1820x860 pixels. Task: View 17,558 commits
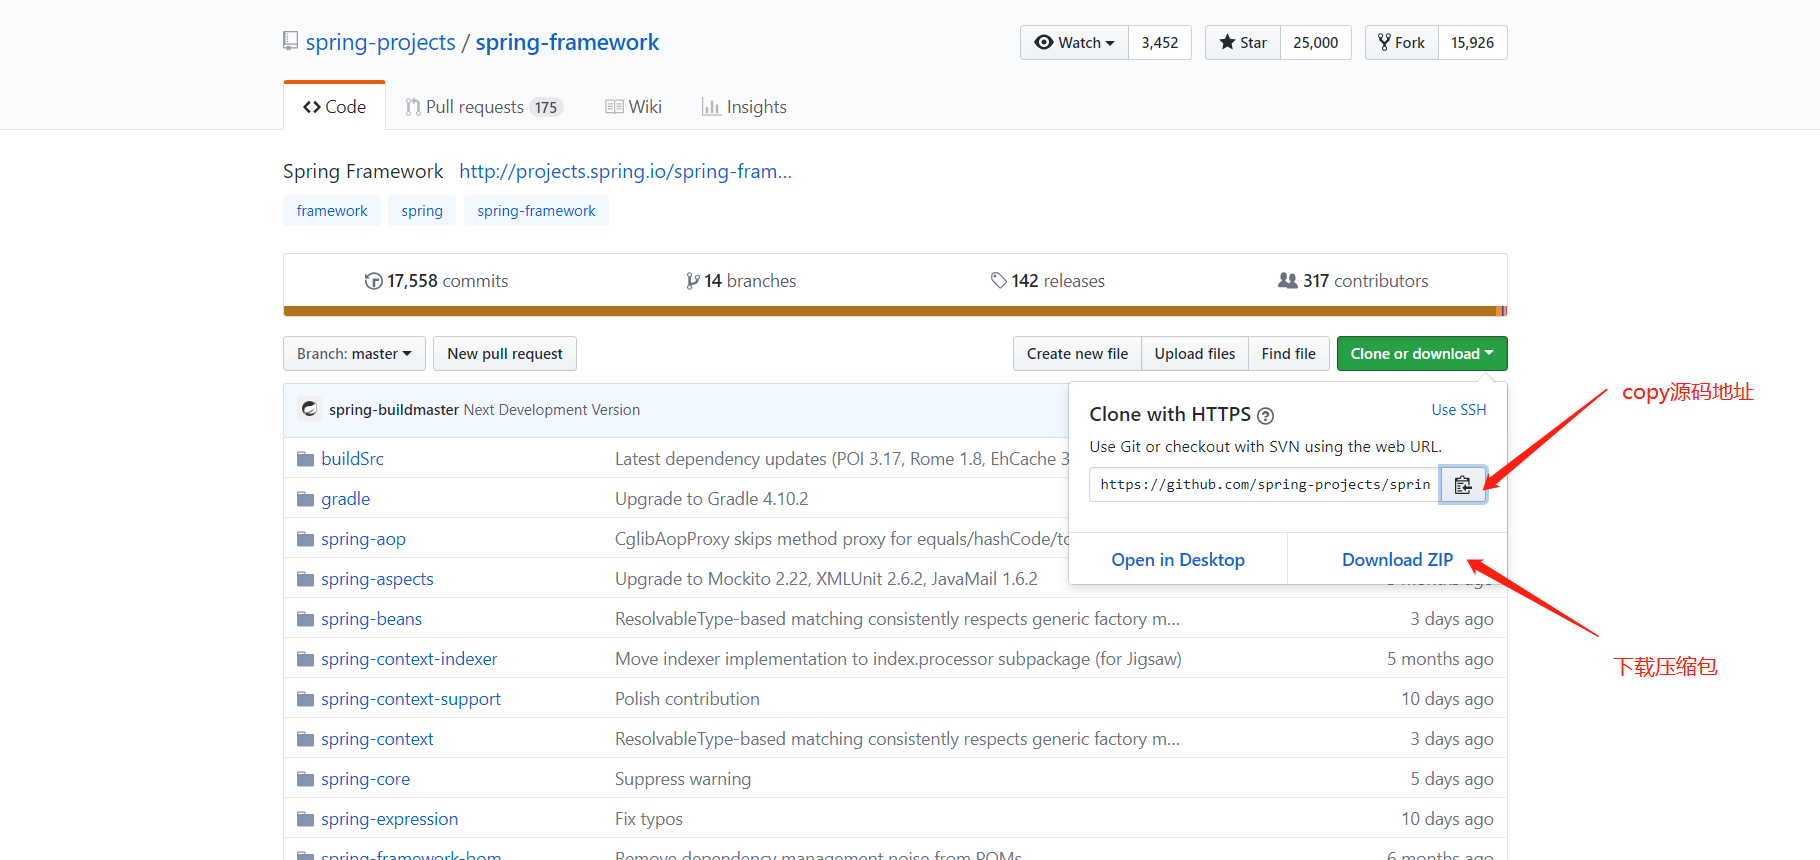pos(437,281)
